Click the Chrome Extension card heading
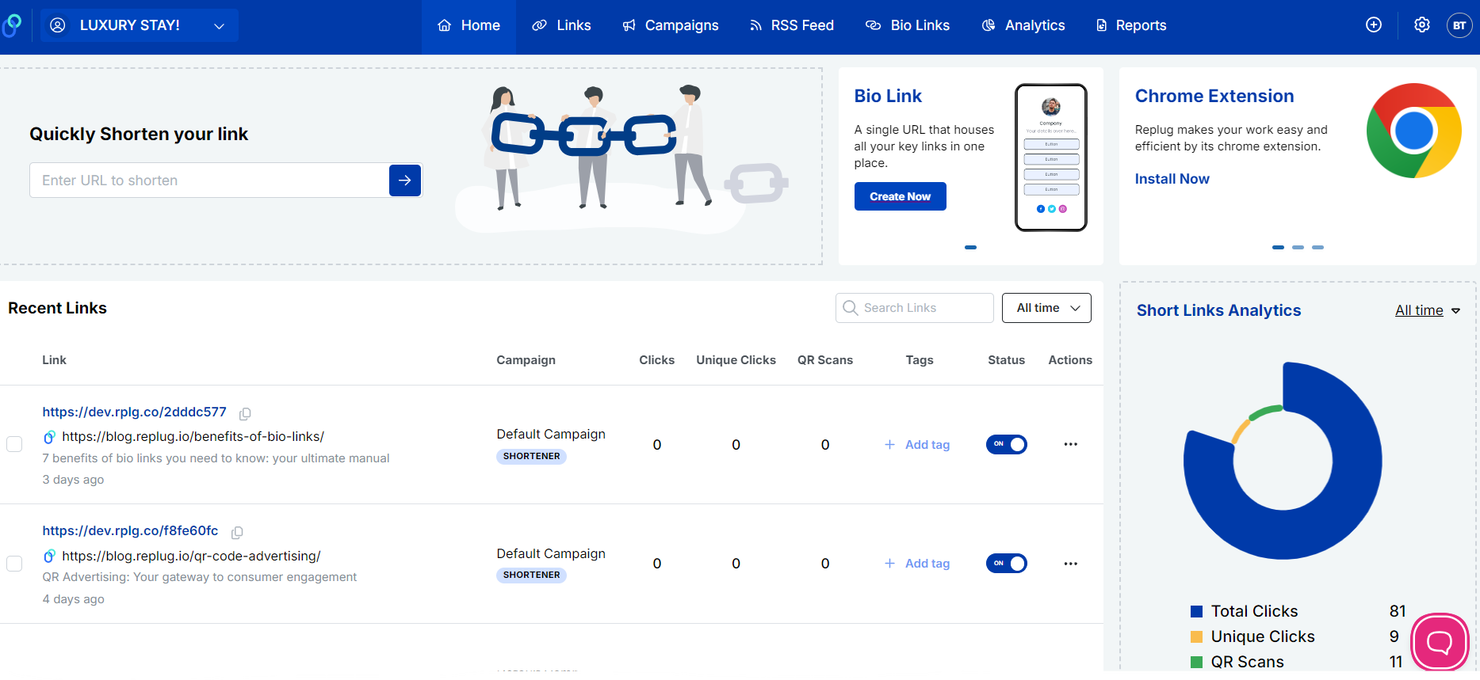The image size is (1480, 680). click(1214, 96)
